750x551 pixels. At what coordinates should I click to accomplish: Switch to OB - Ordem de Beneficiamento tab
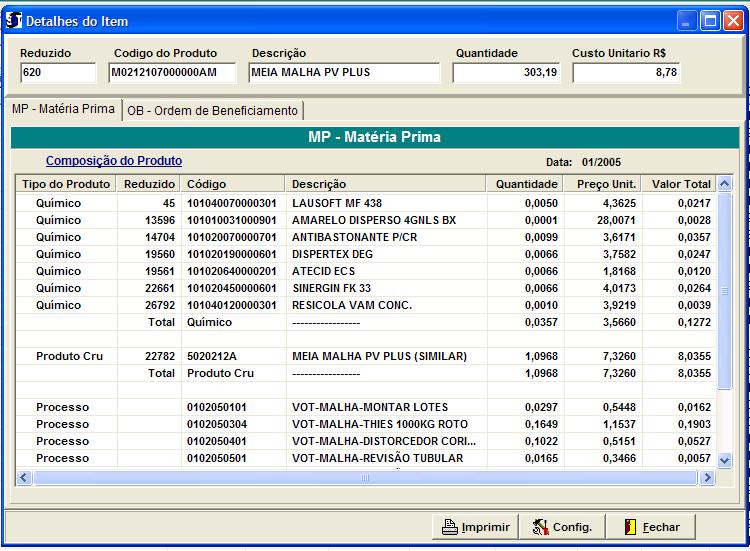coord(212,111)
